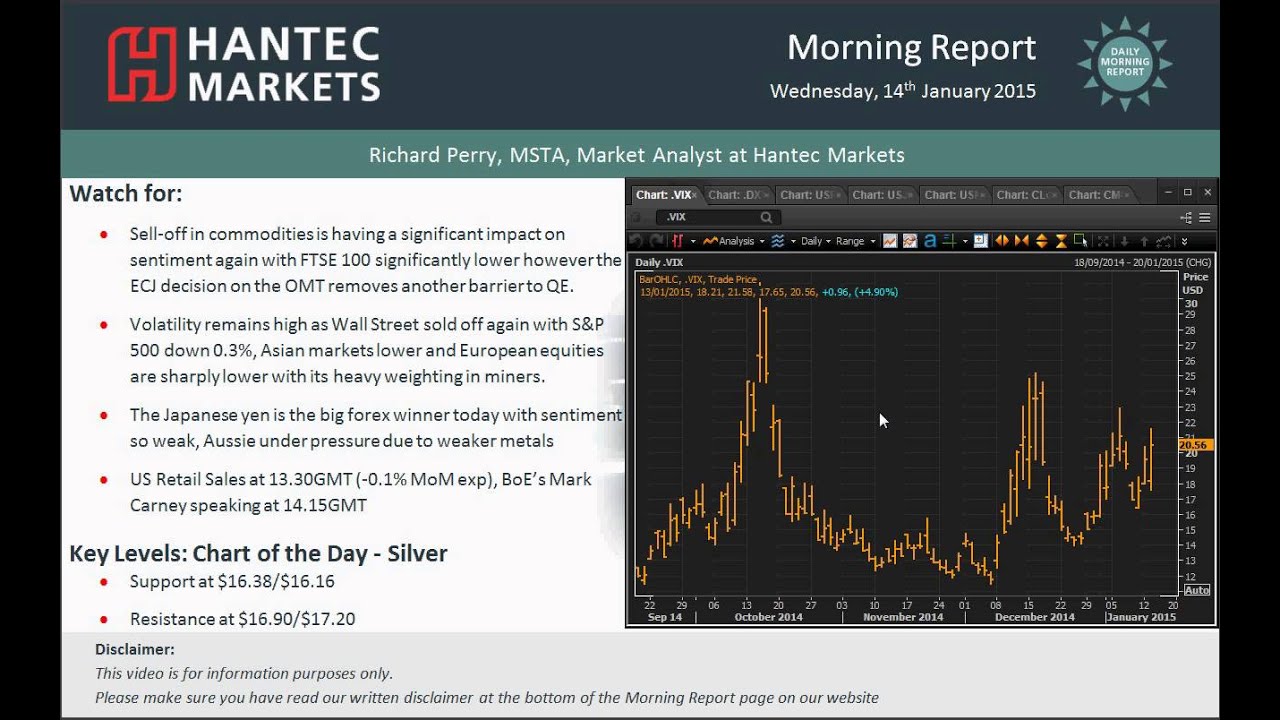Click the blue wave lines icon

click(778, 241)
